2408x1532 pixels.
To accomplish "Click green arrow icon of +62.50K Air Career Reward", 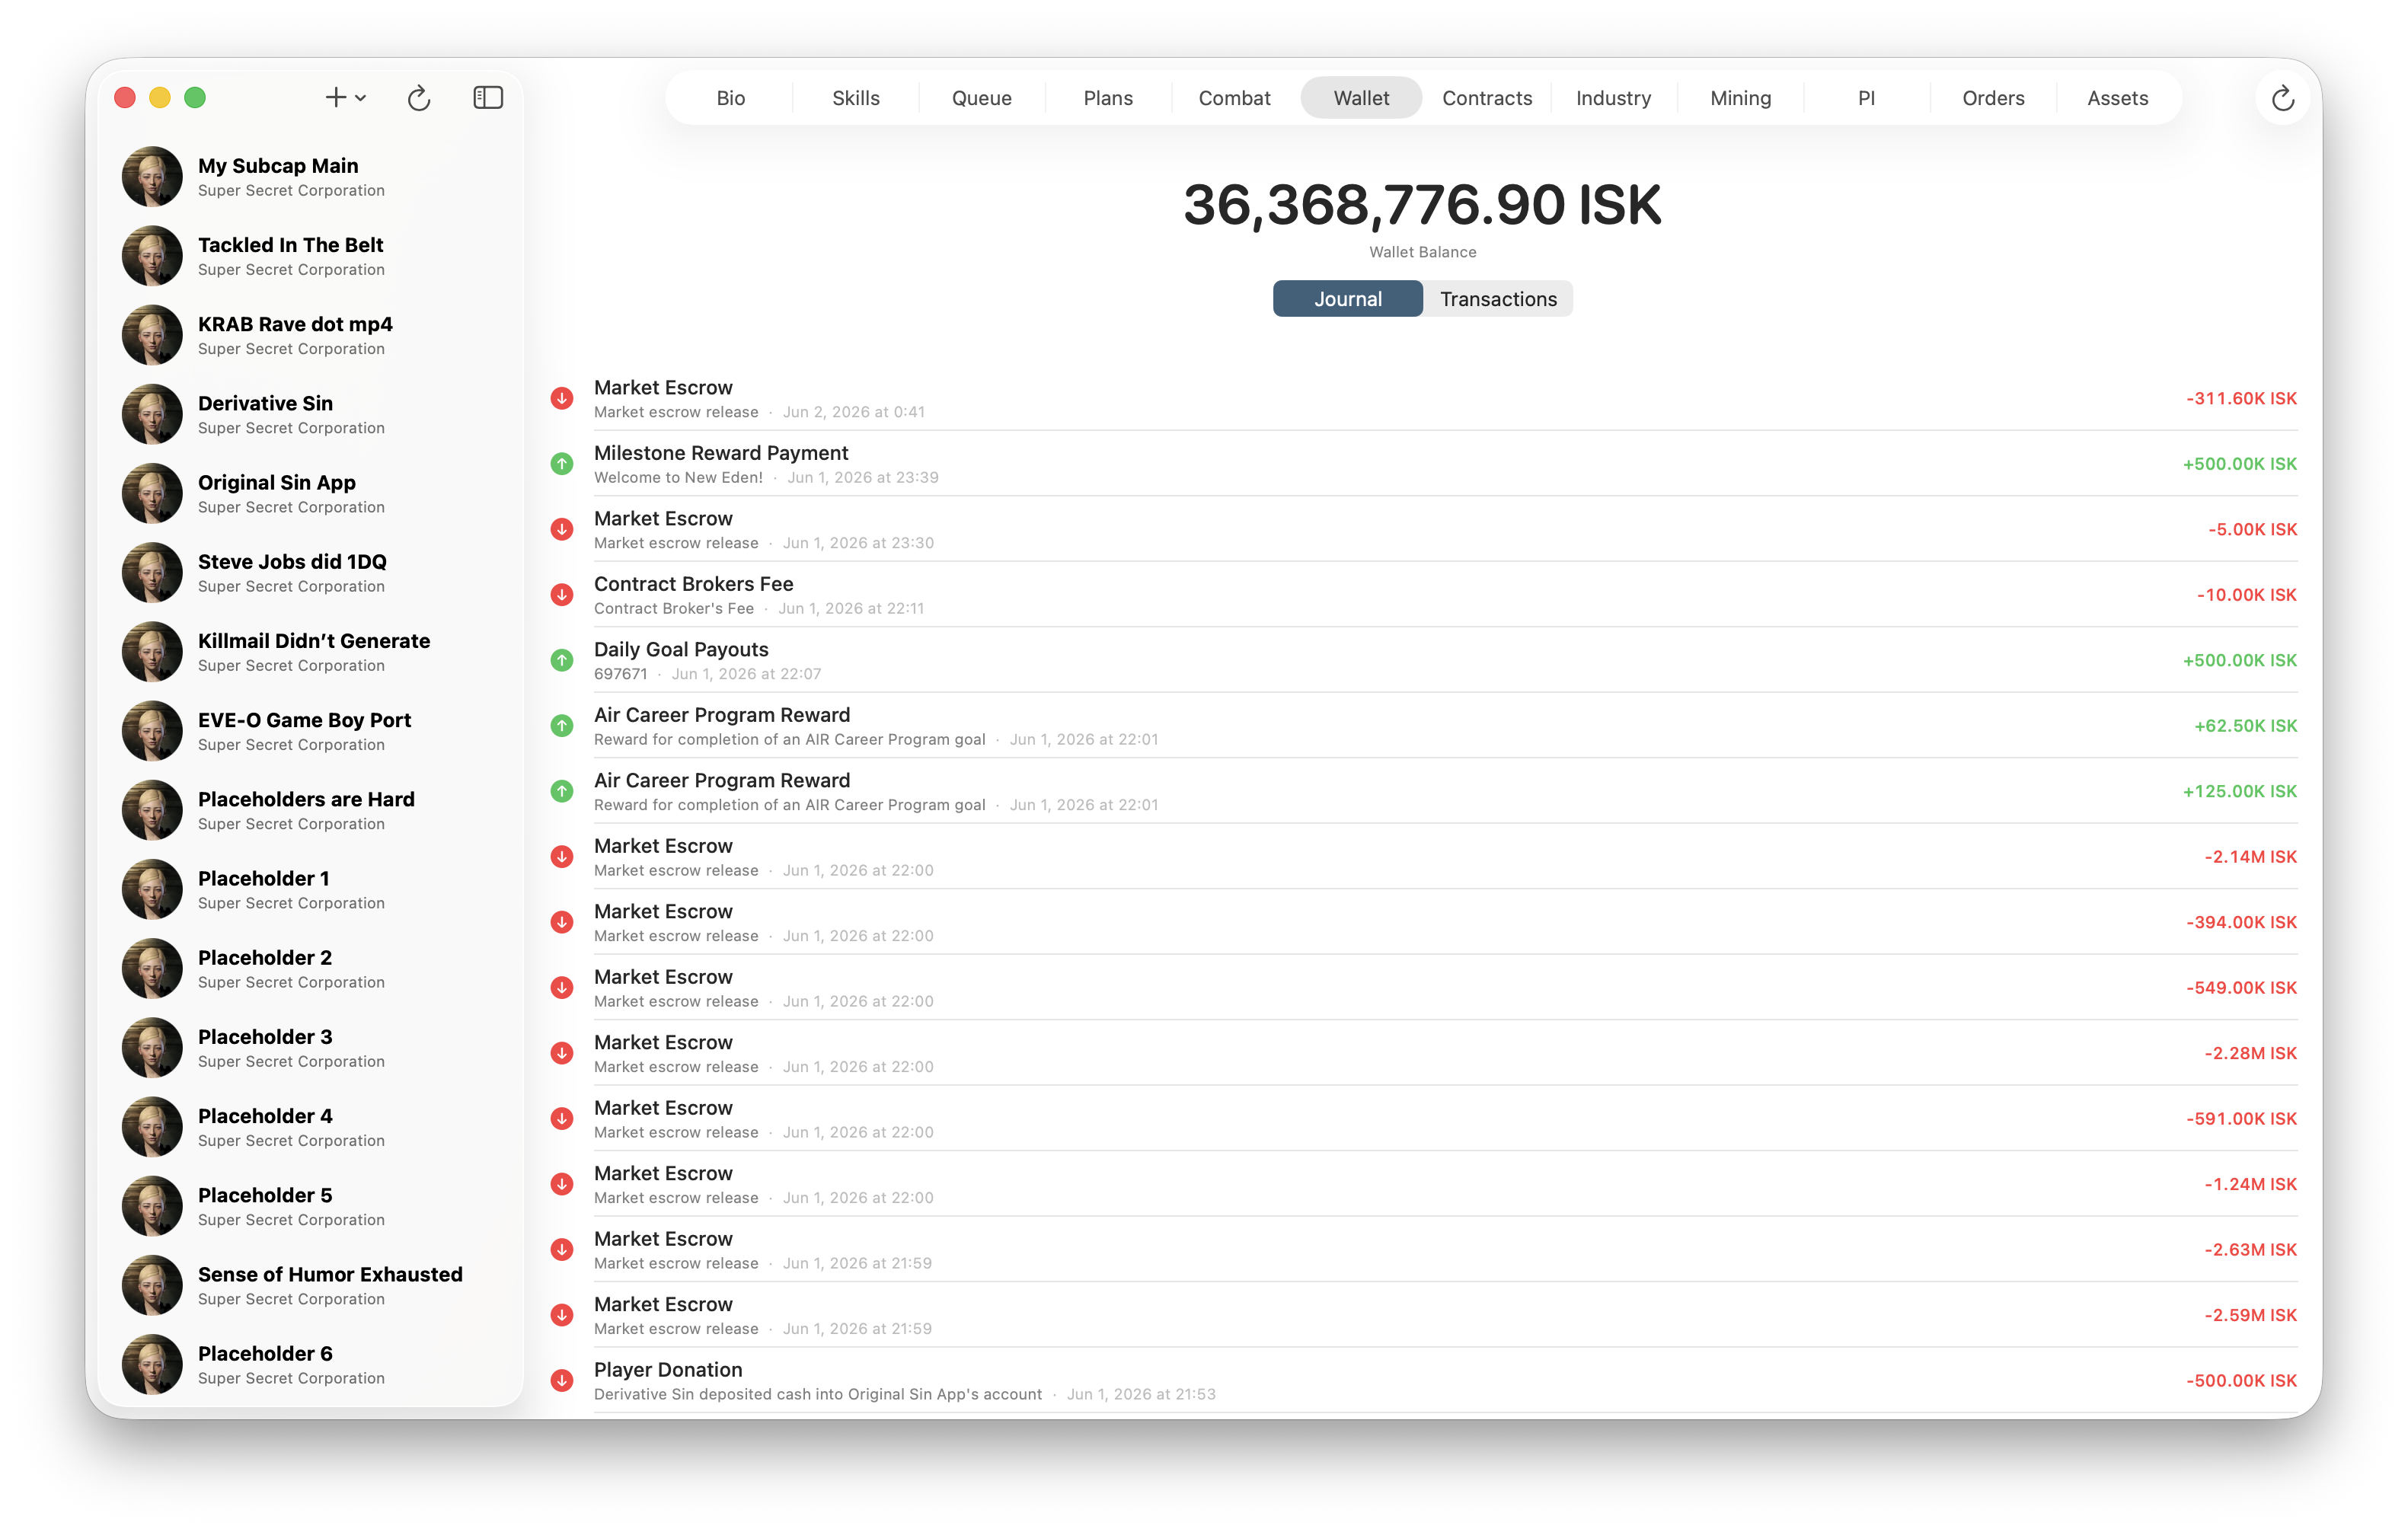I will click(562, 726).
